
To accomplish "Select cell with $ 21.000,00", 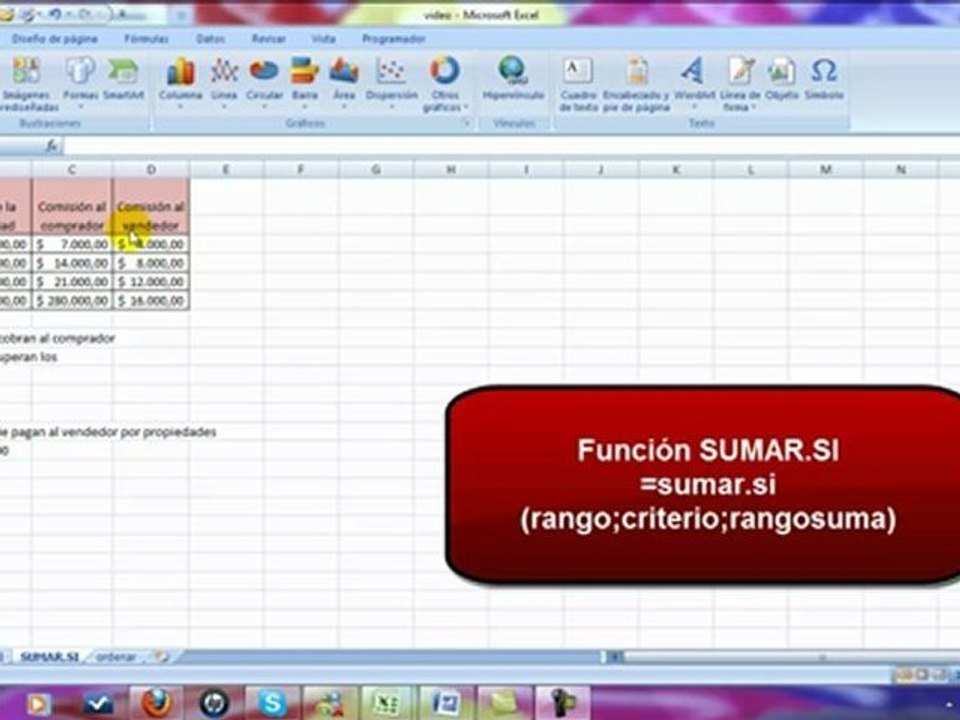I will 72,282.
